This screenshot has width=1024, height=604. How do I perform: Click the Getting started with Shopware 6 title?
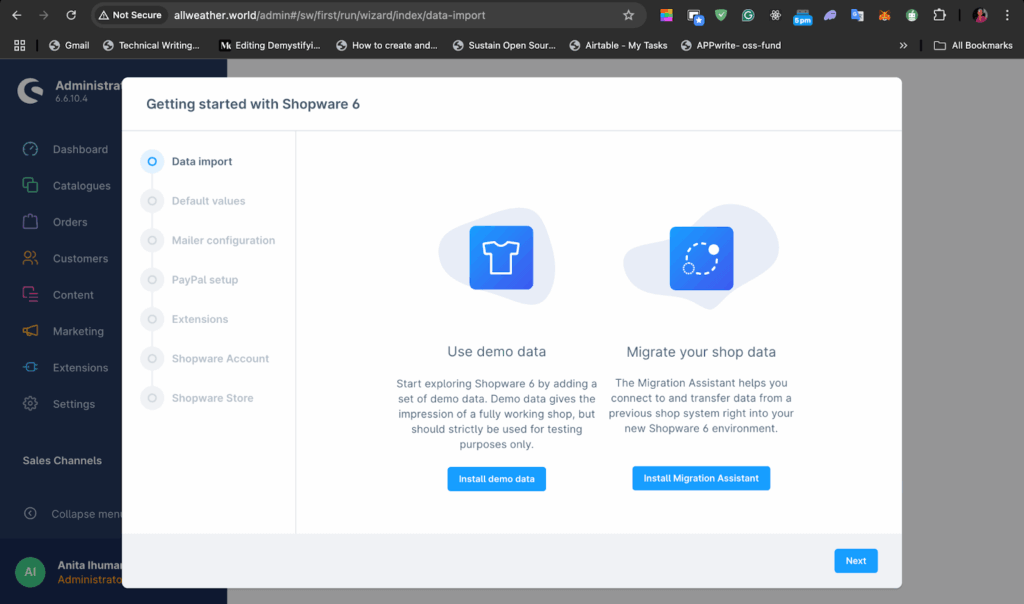point(253,104)
